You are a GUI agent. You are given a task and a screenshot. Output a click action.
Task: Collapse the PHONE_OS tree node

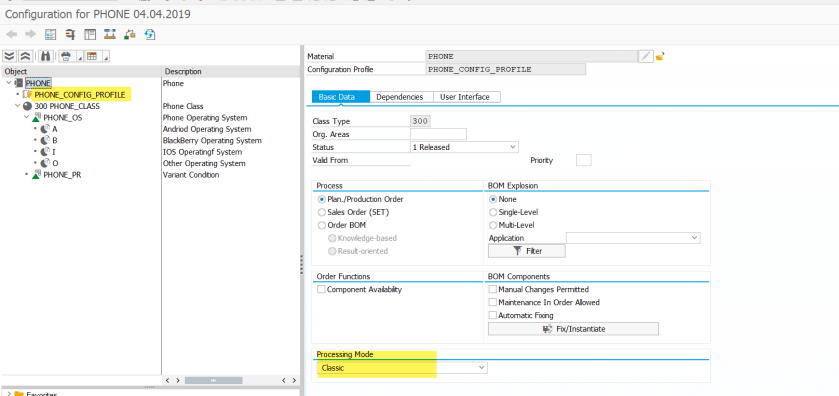click(x=26, y=118)
